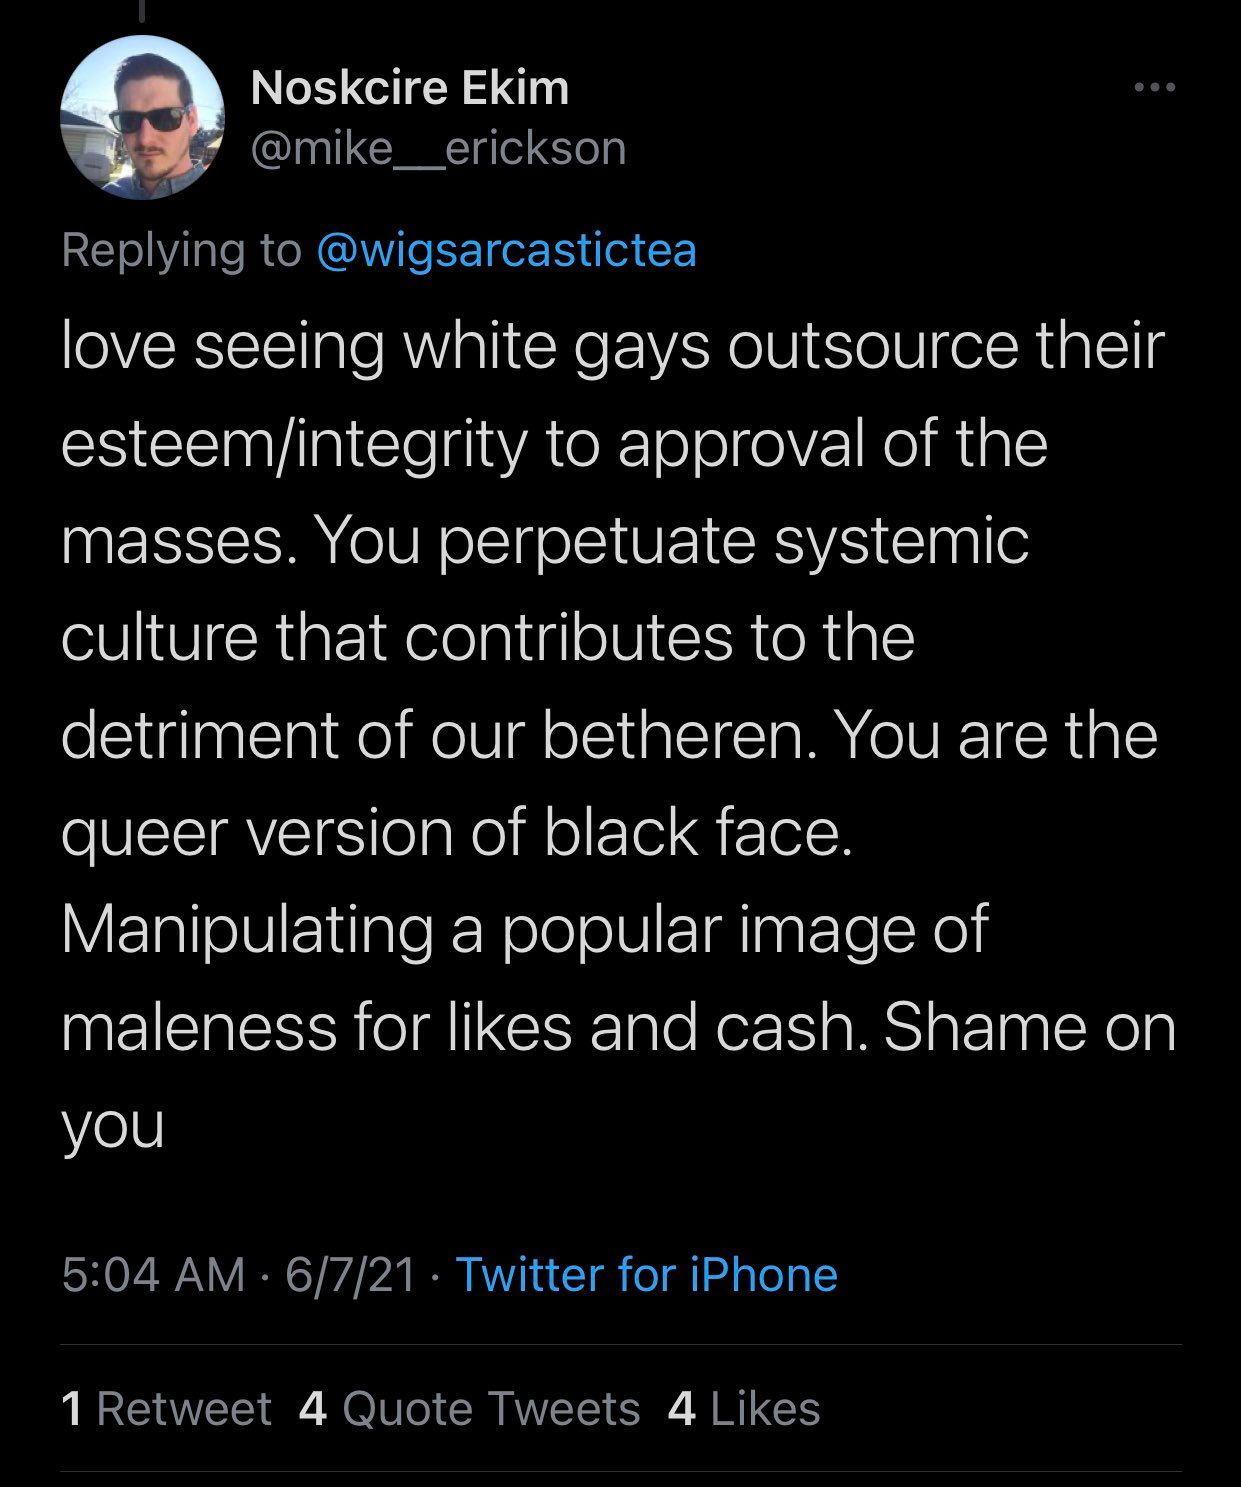The width and height of the screenshot is (1241, 1487).
Task: Click the number before Likes
Action: click(681, 1409)
